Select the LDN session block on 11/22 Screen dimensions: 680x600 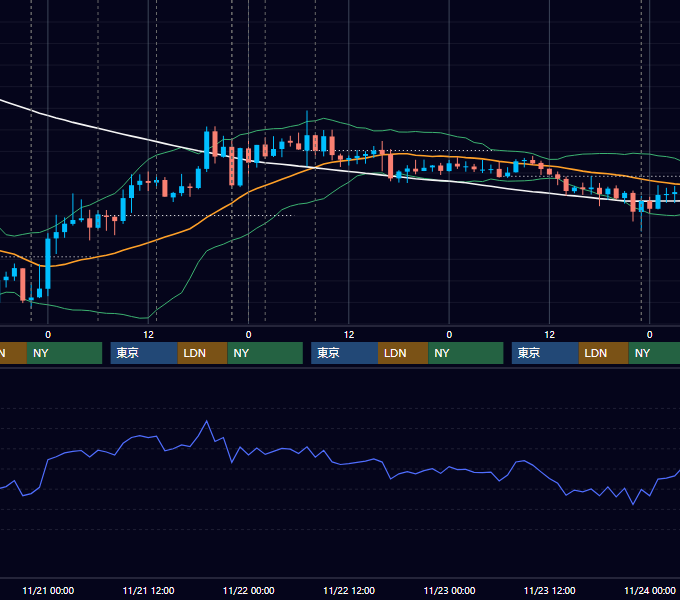click(403, 353)
